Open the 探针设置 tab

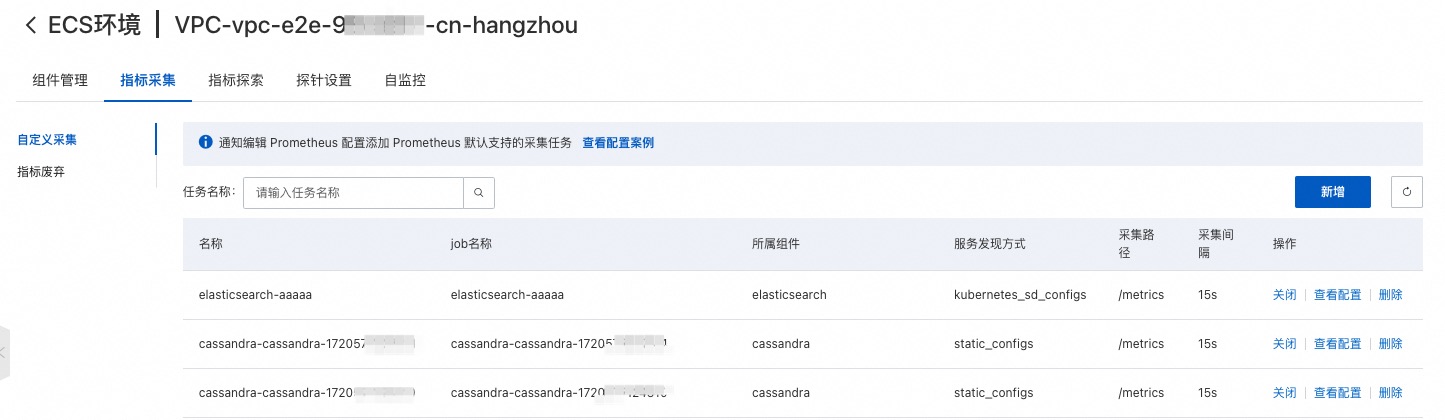[324, 81]
